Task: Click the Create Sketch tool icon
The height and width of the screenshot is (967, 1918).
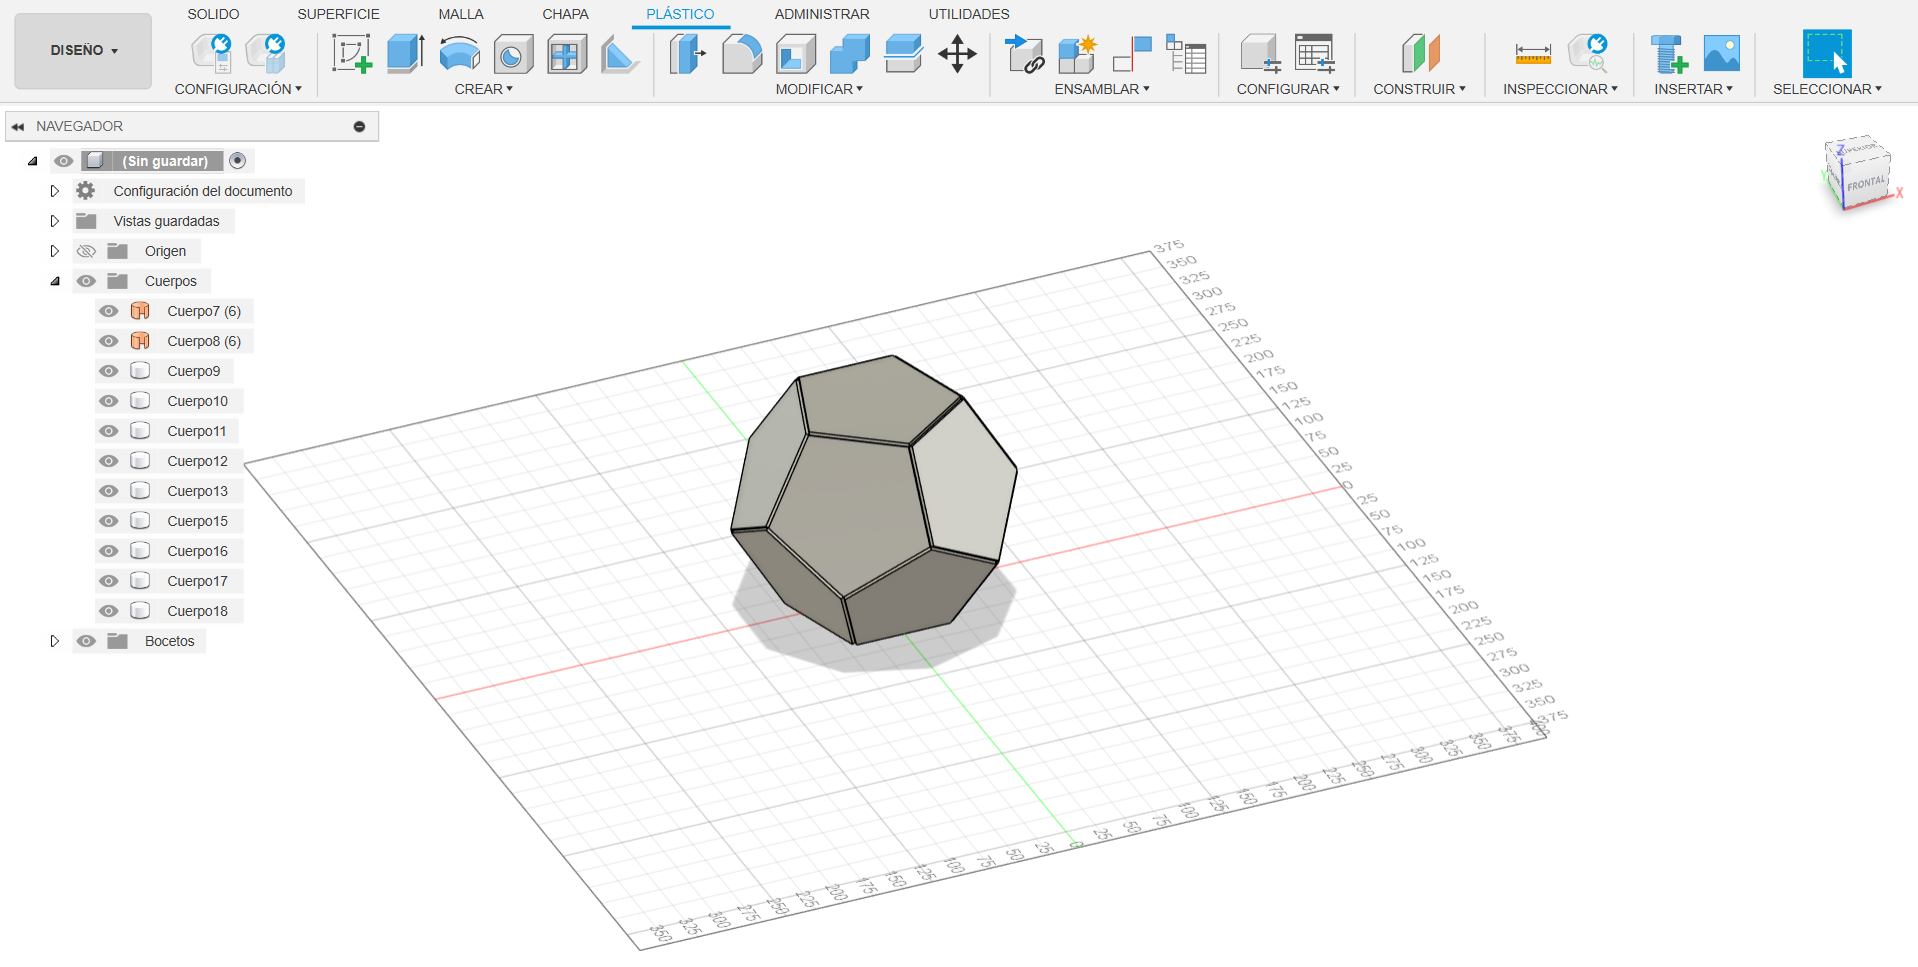Action: (x=351, y=54)
